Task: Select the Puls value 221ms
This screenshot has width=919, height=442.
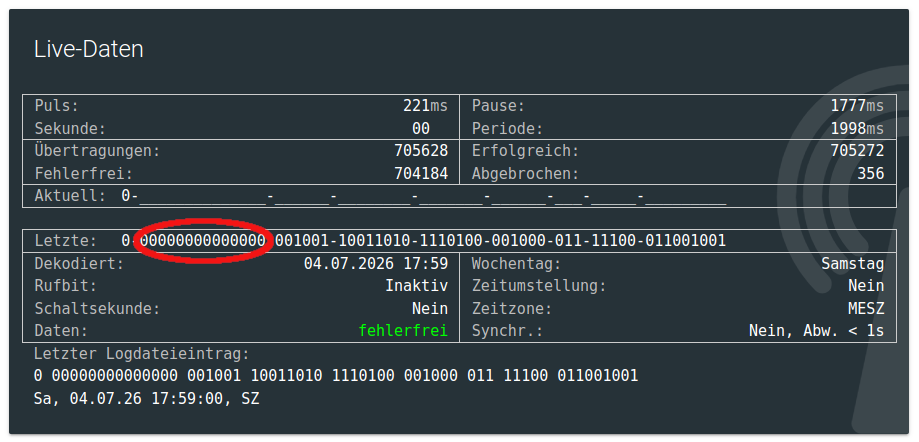Action: pyautogui.click(x=426, y=106)
